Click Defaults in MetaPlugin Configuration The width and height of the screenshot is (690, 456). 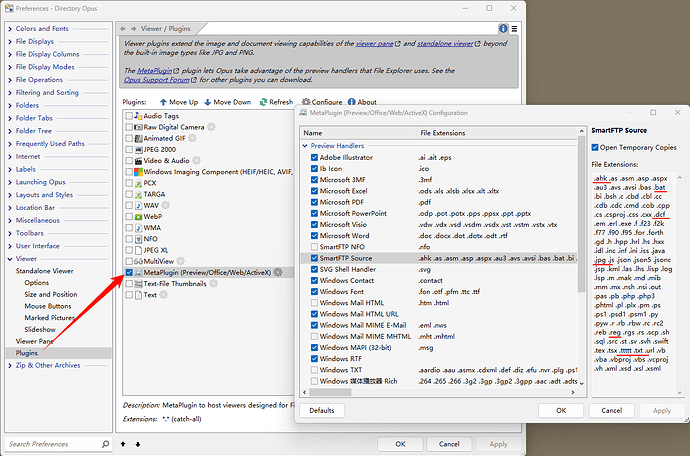[x=322, y=411]
